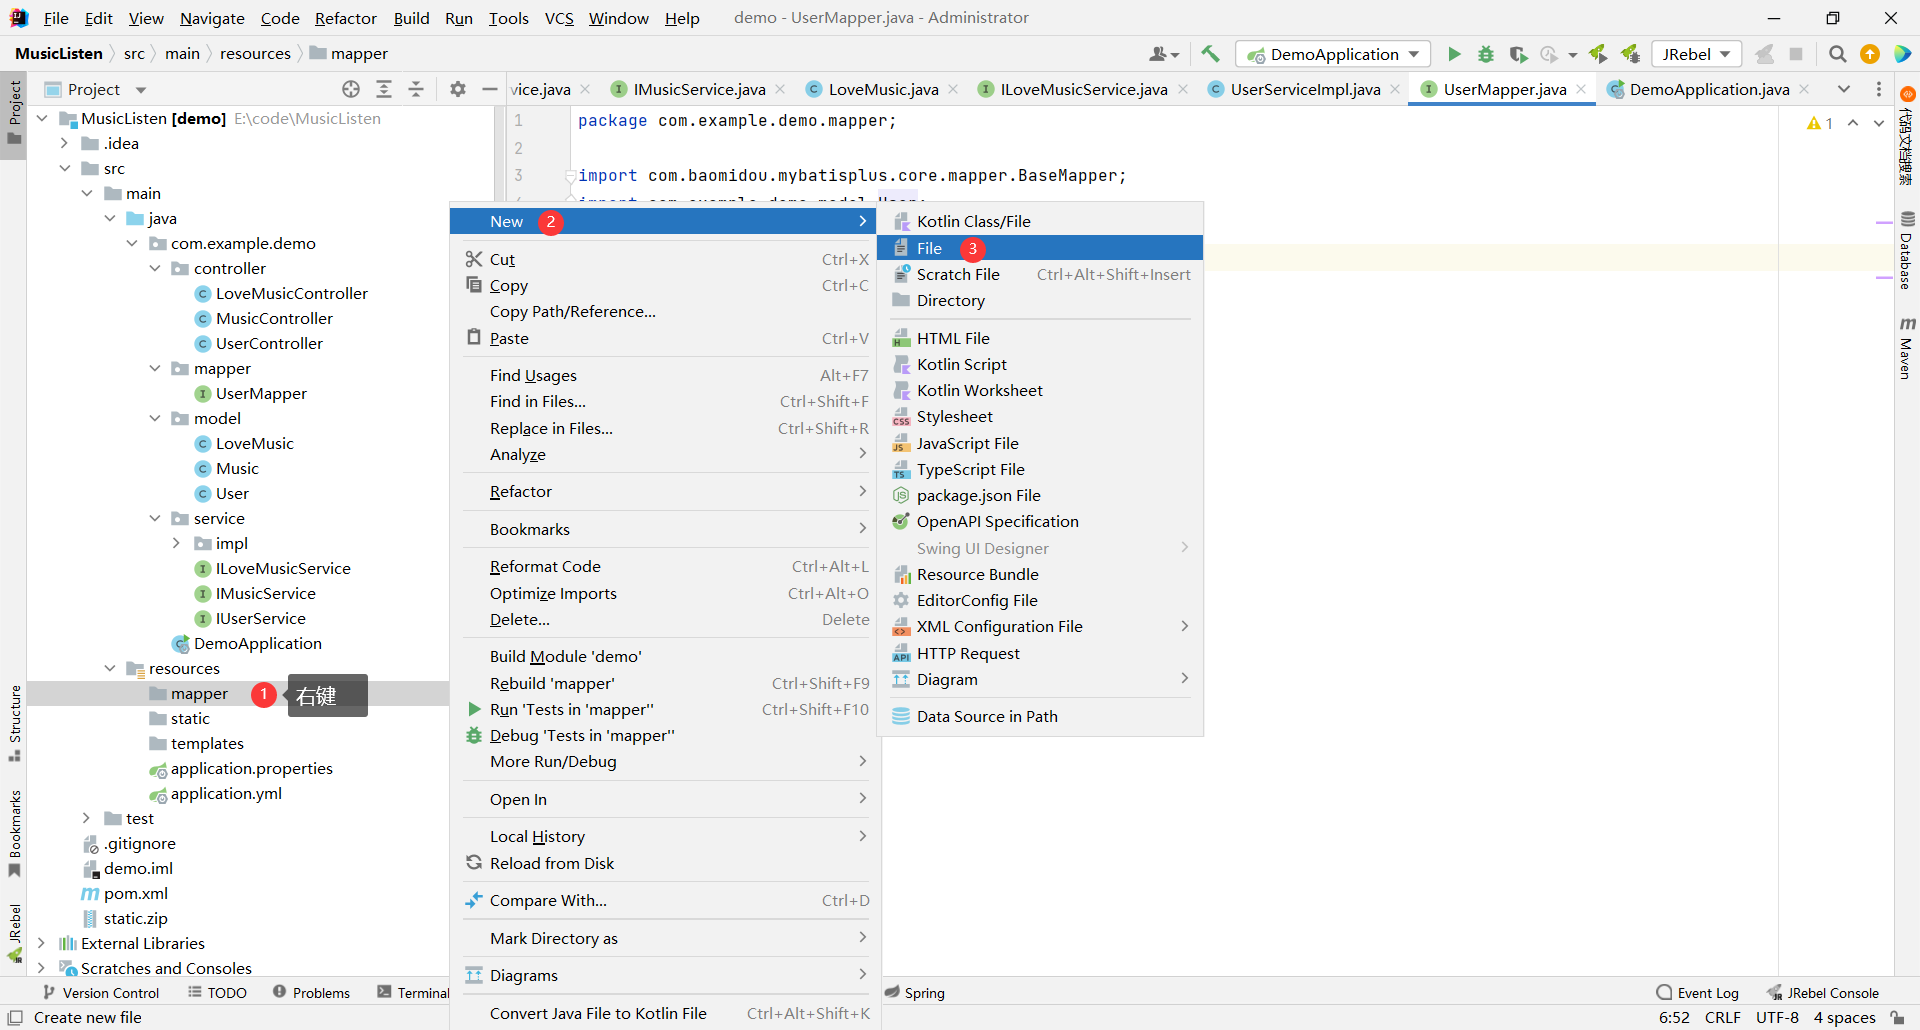Click Collapse All in the Project panel
1920x1030 pixels.
coord(416,89)
